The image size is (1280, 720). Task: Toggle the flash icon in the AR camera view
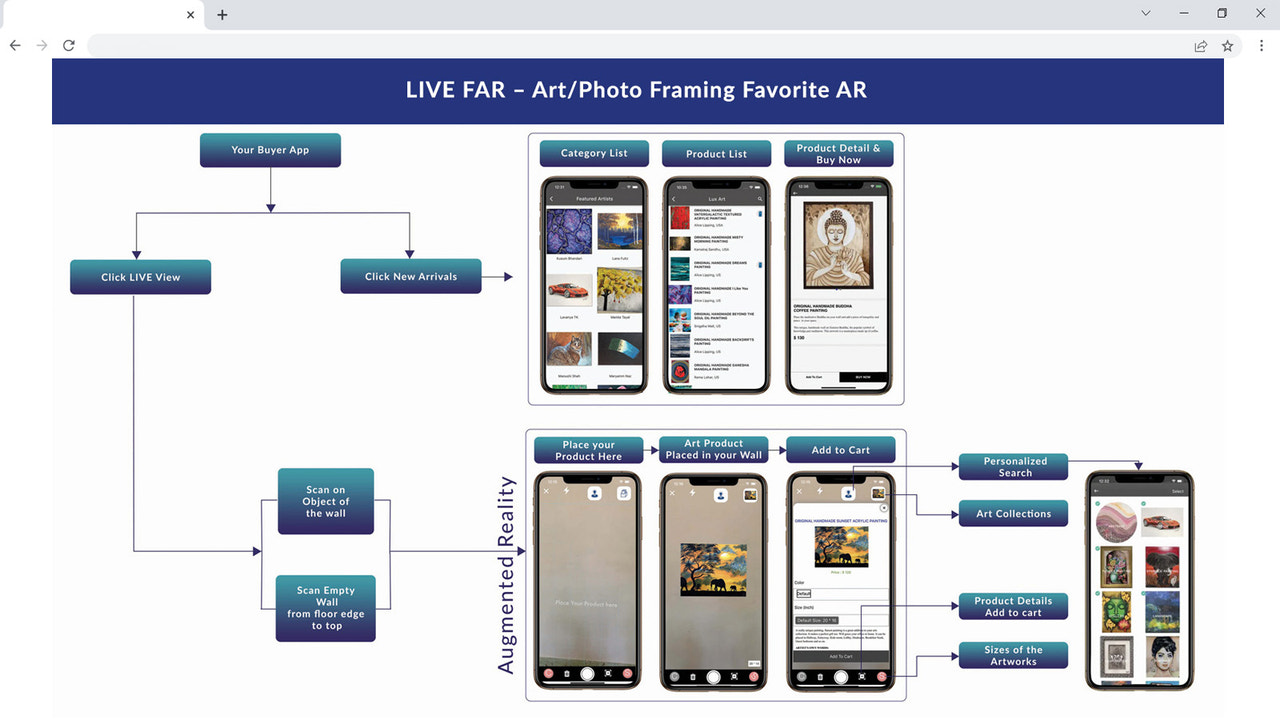pyautogui.click(x=567, y=491)
